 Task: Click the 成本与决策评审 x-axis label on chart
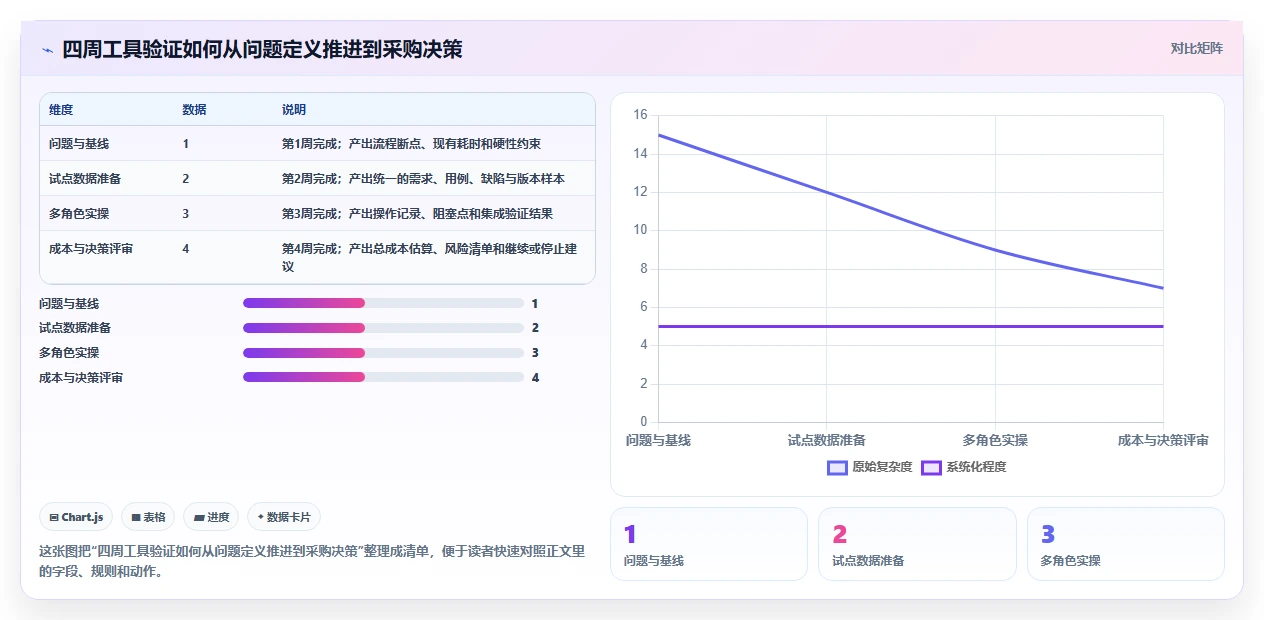1163,440
